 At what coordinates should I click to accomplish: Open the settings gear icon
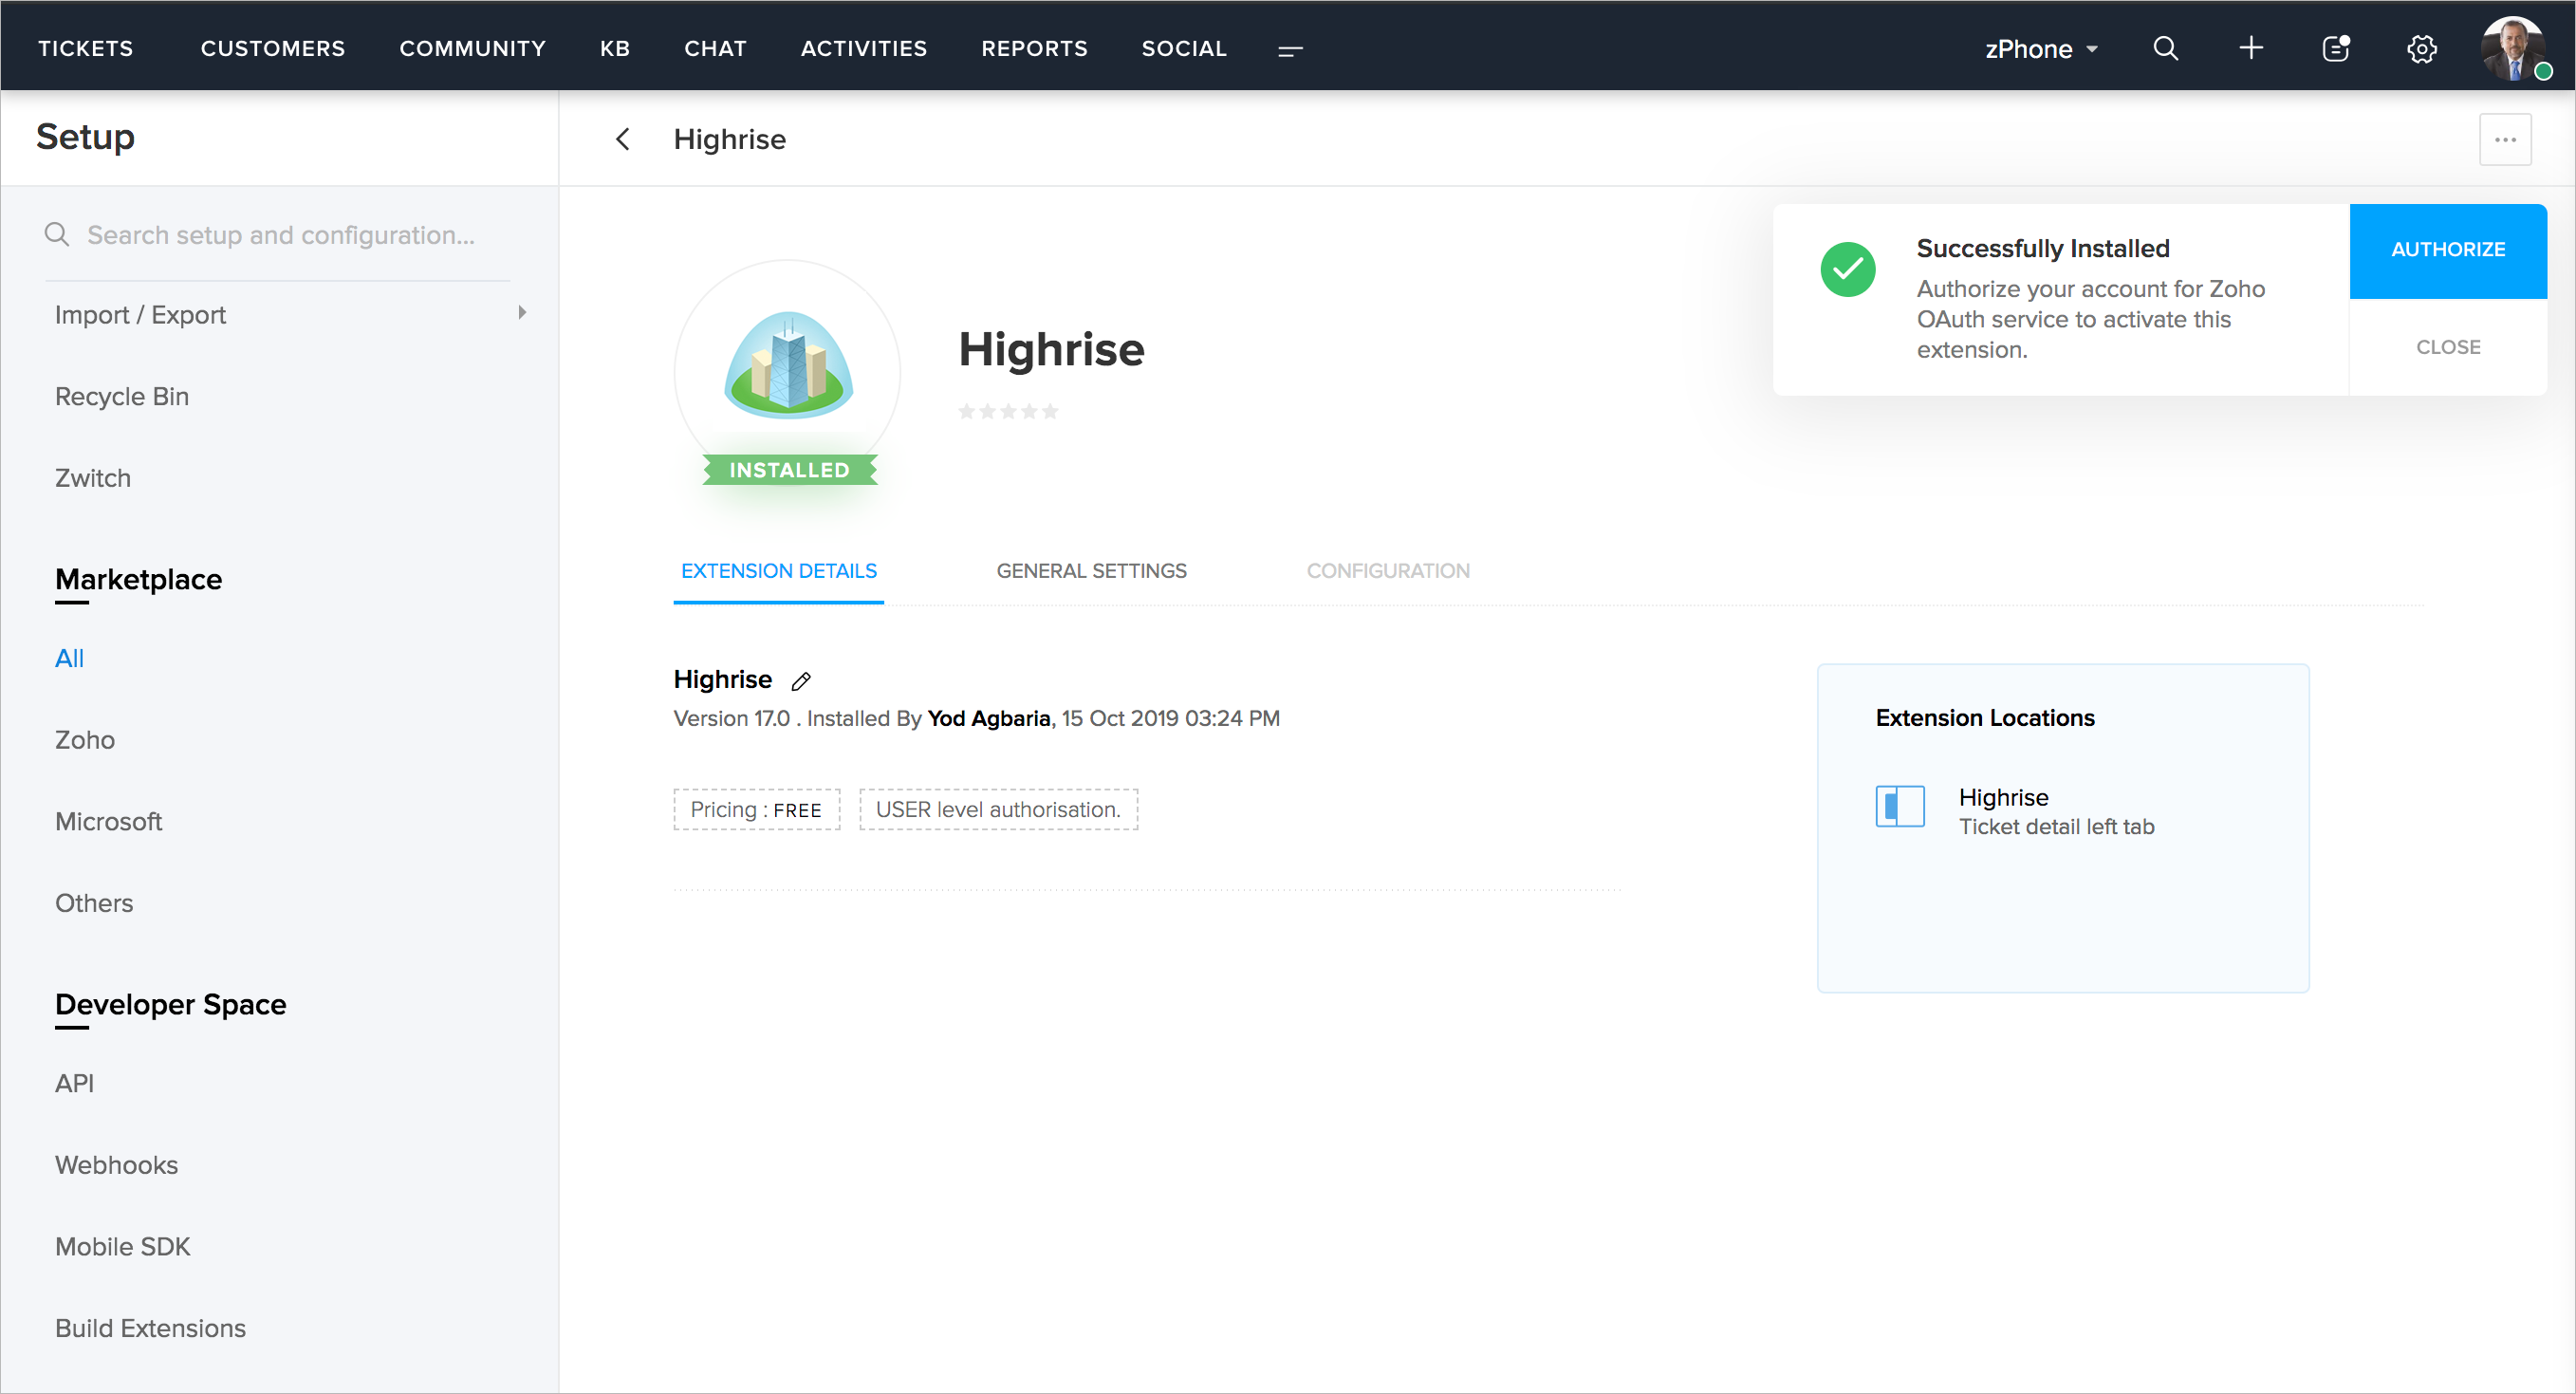tap(2421, 48)
